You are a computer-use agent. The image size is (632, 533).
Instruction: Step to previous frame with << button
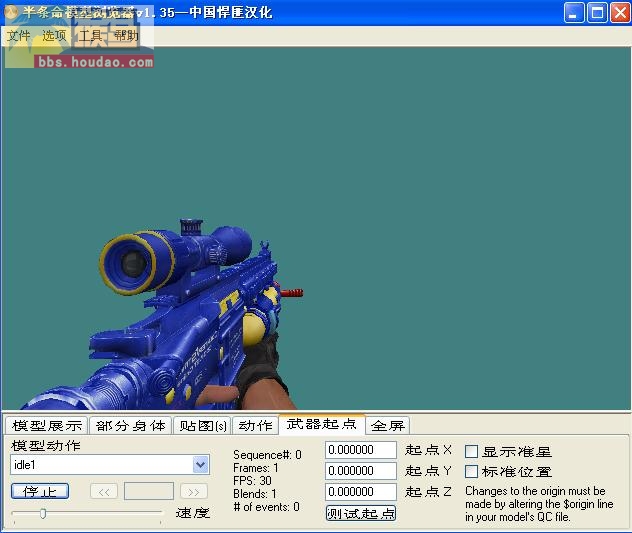(104, 491)
